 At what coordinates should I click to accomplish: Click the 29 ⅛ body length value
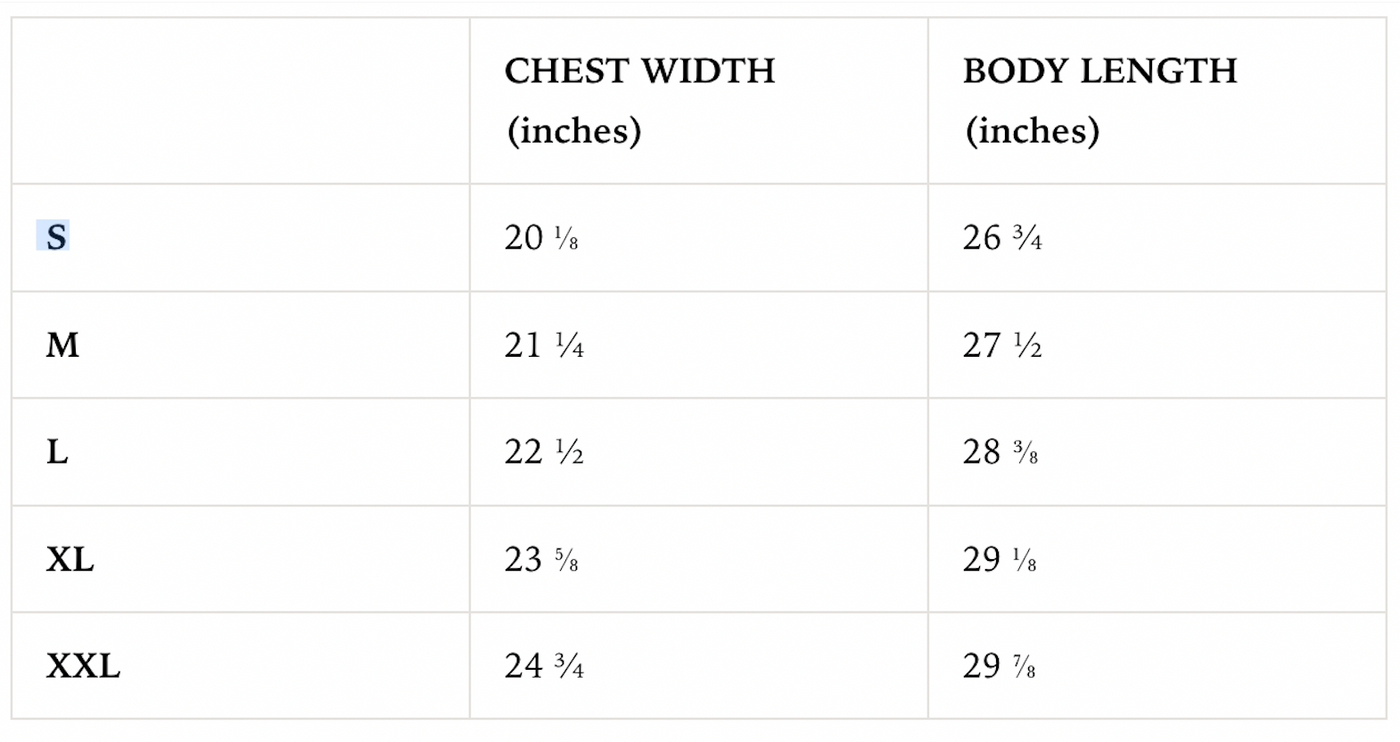coord(1000,560)
